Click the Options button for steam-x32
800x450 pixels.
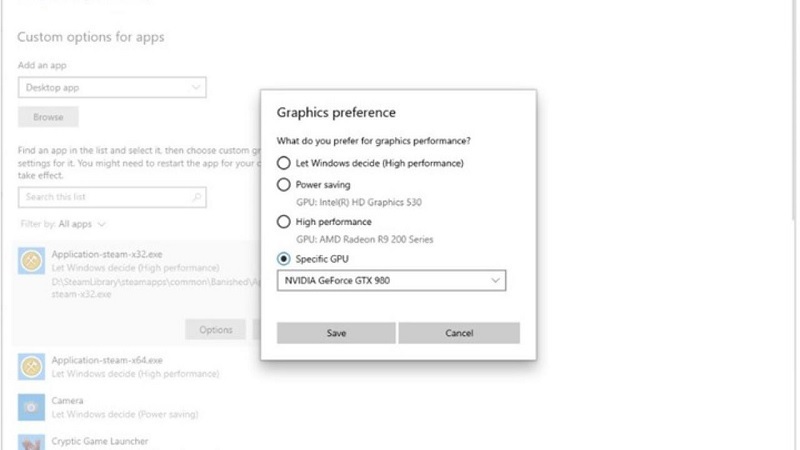215,329
